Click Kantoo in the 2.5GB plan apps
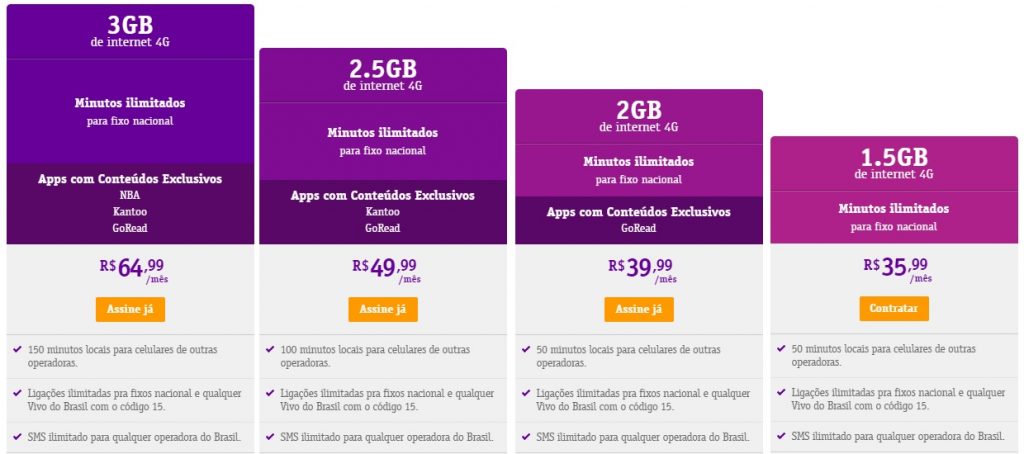The height and width of the screenshot is (454, 1024). [383, 212]
